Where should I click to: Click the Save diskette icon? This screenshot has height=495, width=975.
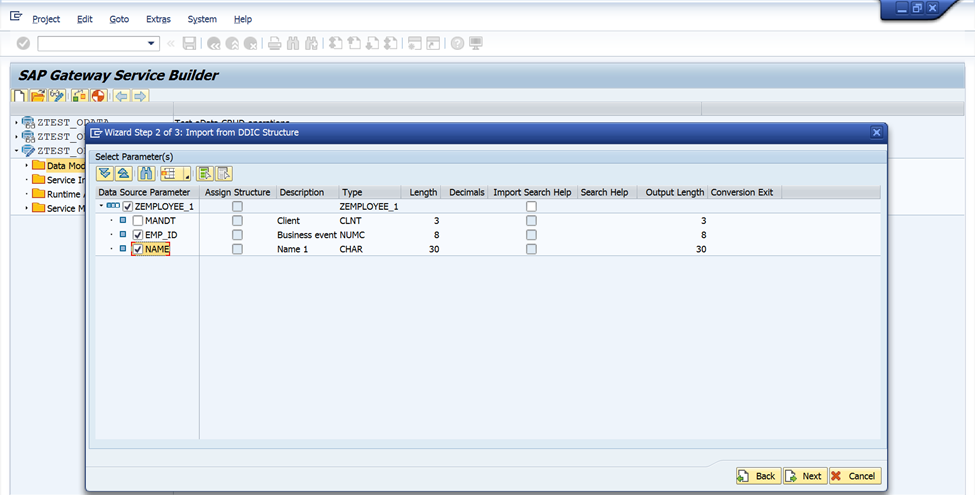(x=190, y=44)
